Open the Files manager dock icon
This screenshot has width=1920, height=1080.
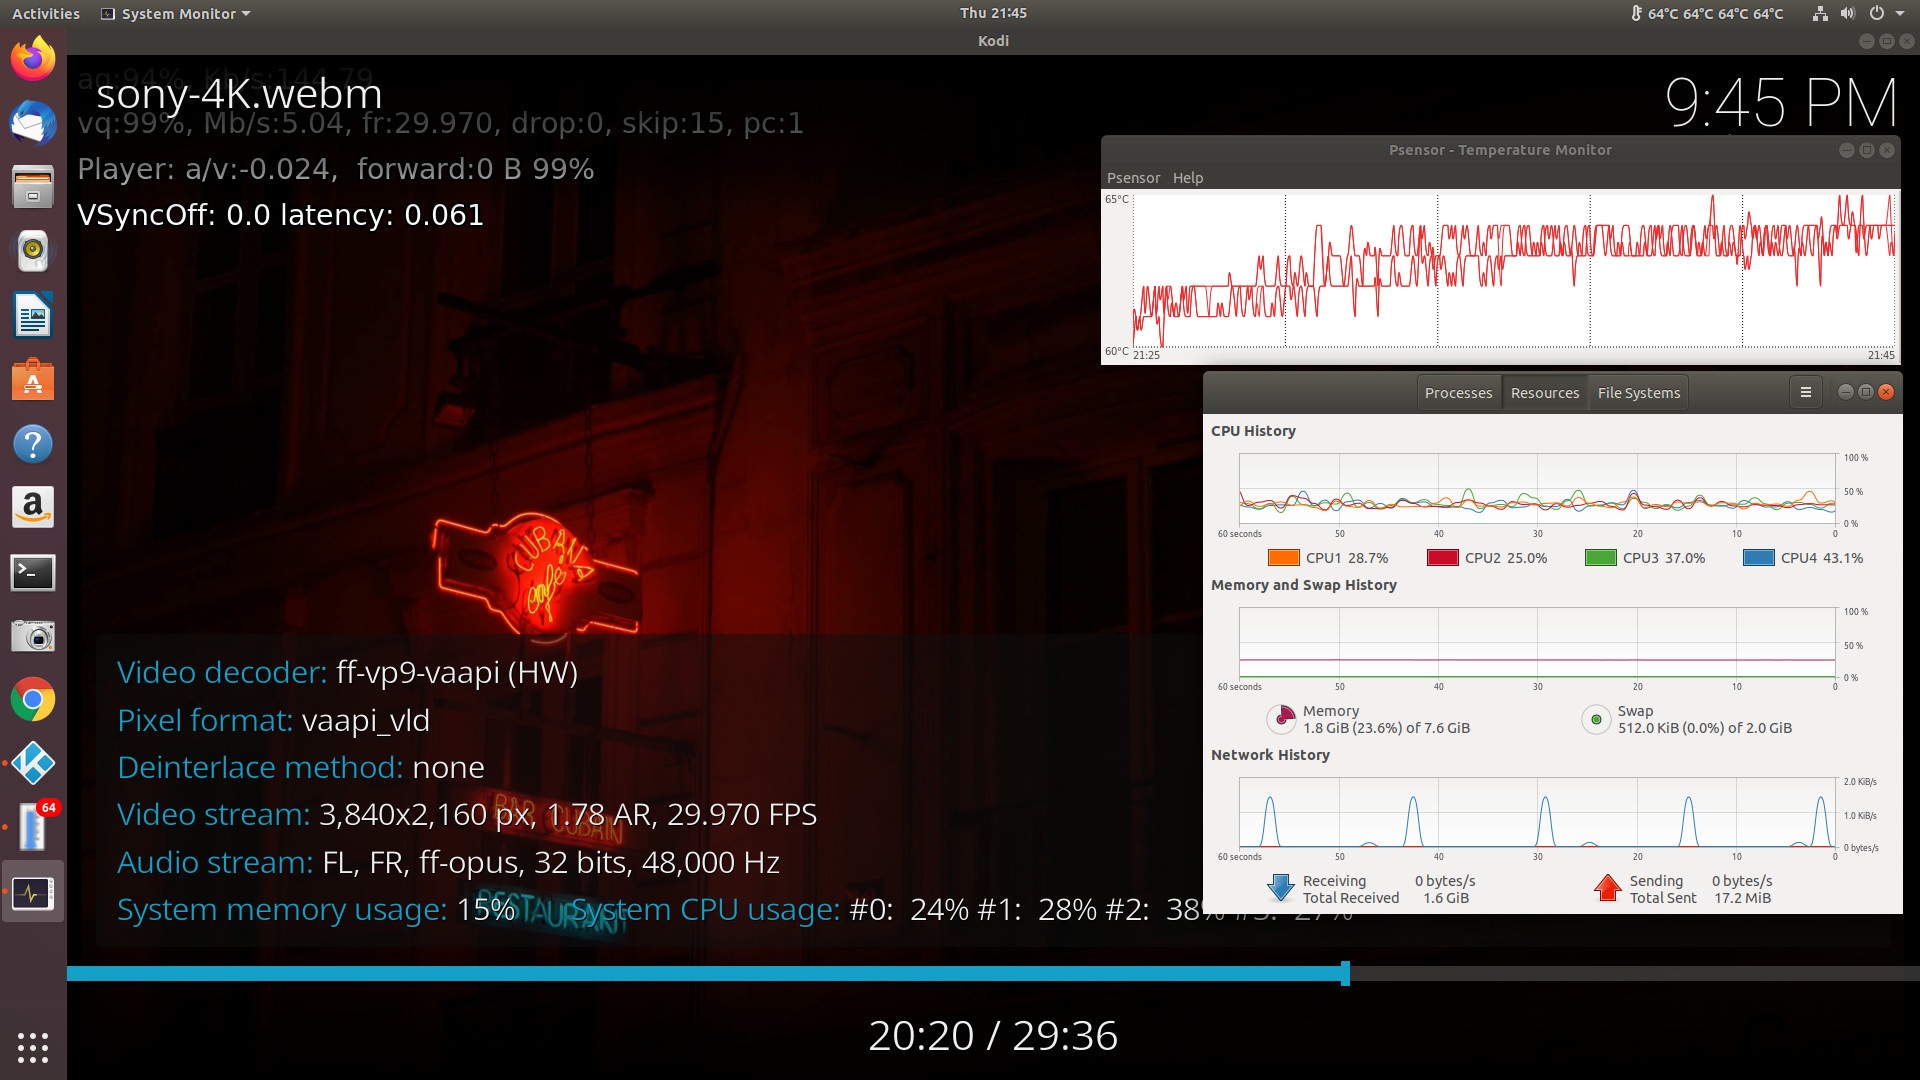click(33, 187)
